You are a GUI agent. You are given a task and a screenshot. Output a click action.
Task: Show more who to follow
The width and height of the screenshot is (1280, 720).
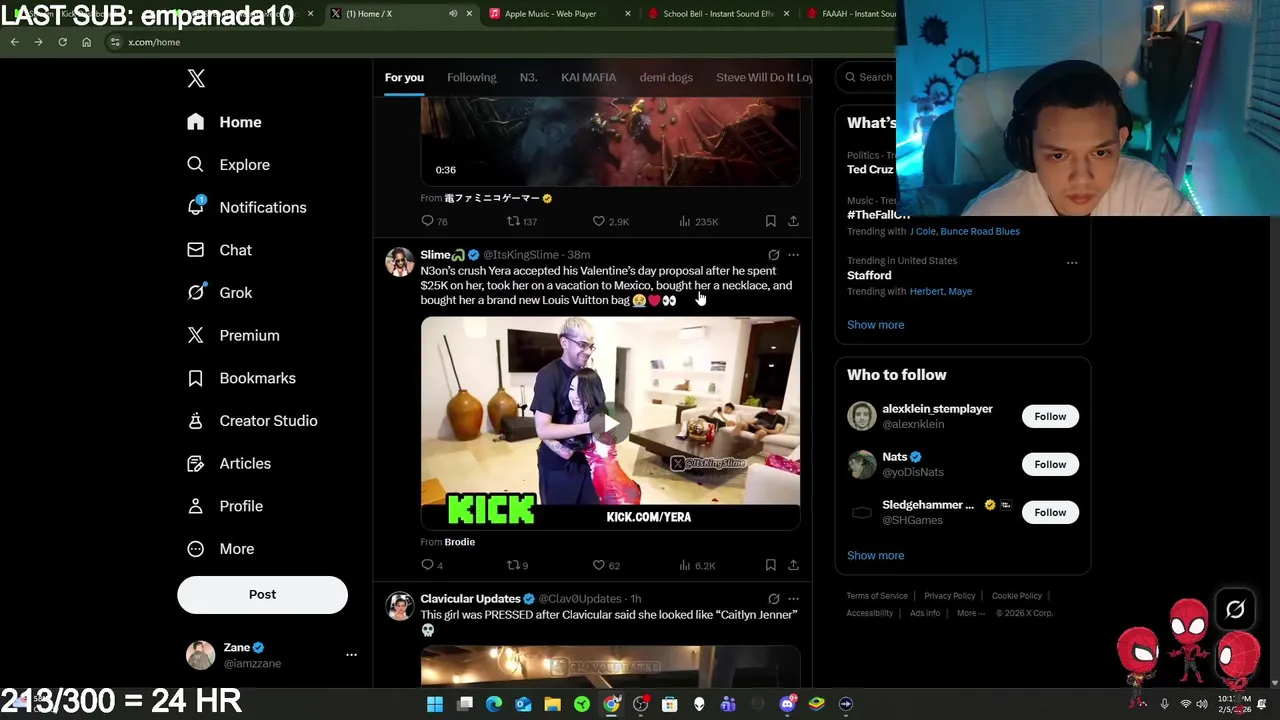875,556
